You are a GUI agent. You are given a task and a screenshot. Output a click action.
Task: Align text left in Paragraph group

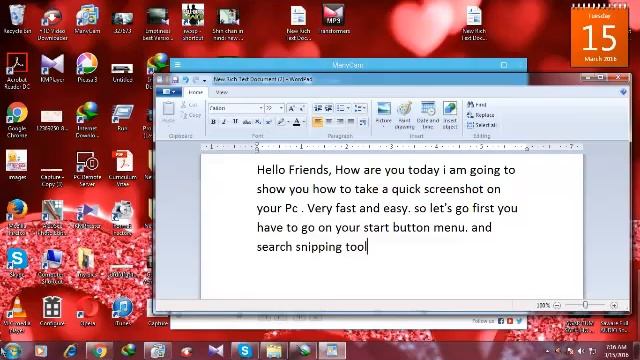(318, 122)
